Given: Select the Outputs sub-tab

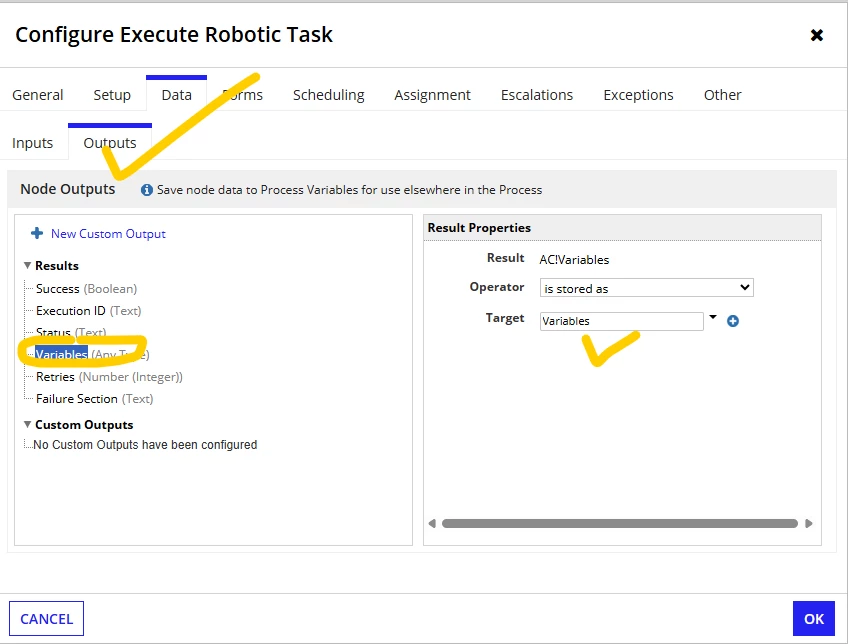Looking at the screenshot, I should click(x=110, y=143).
